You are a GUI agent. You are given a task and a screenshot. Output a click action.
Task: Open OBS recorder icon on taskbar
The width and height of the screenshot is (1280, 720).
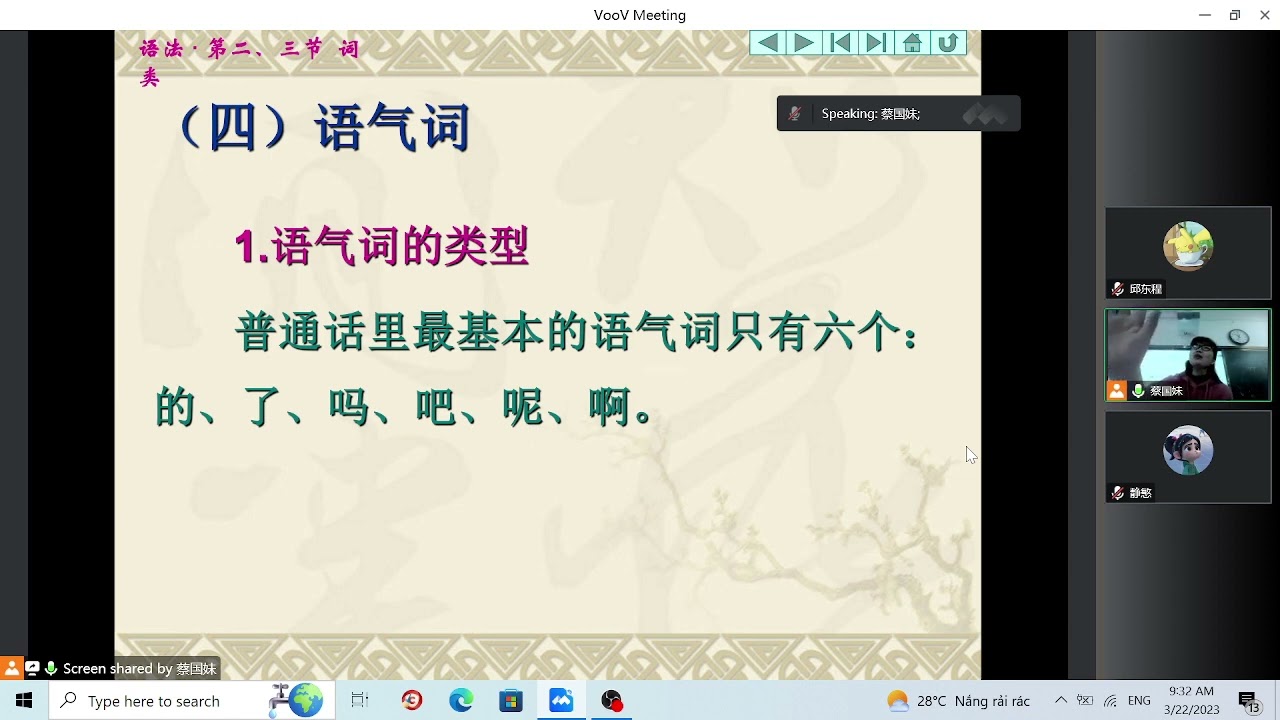click(x=611, y=701)
